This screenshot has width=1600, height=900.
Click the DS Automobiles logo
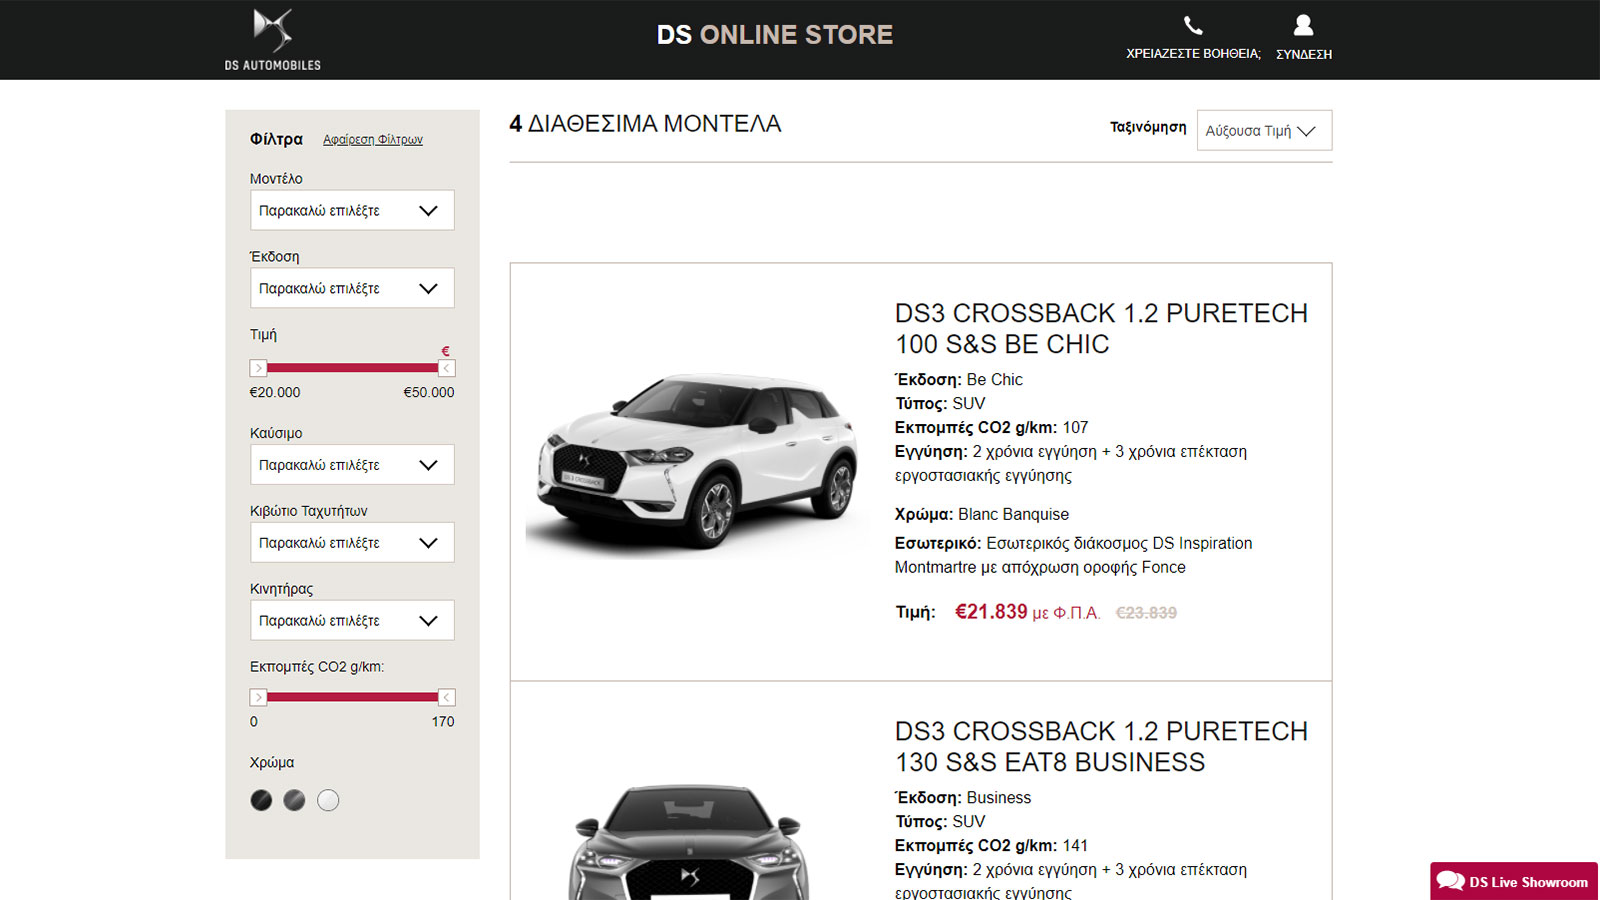pos(273,40)
